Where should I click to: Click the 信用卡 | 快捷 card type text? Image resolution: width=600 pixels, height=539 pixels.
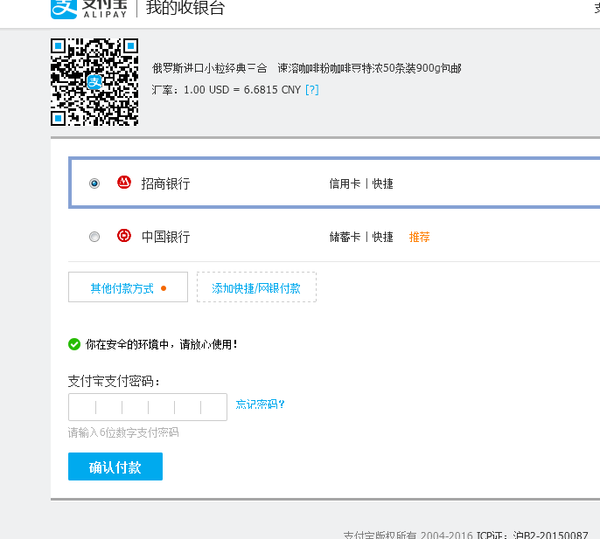coord(361,184)
